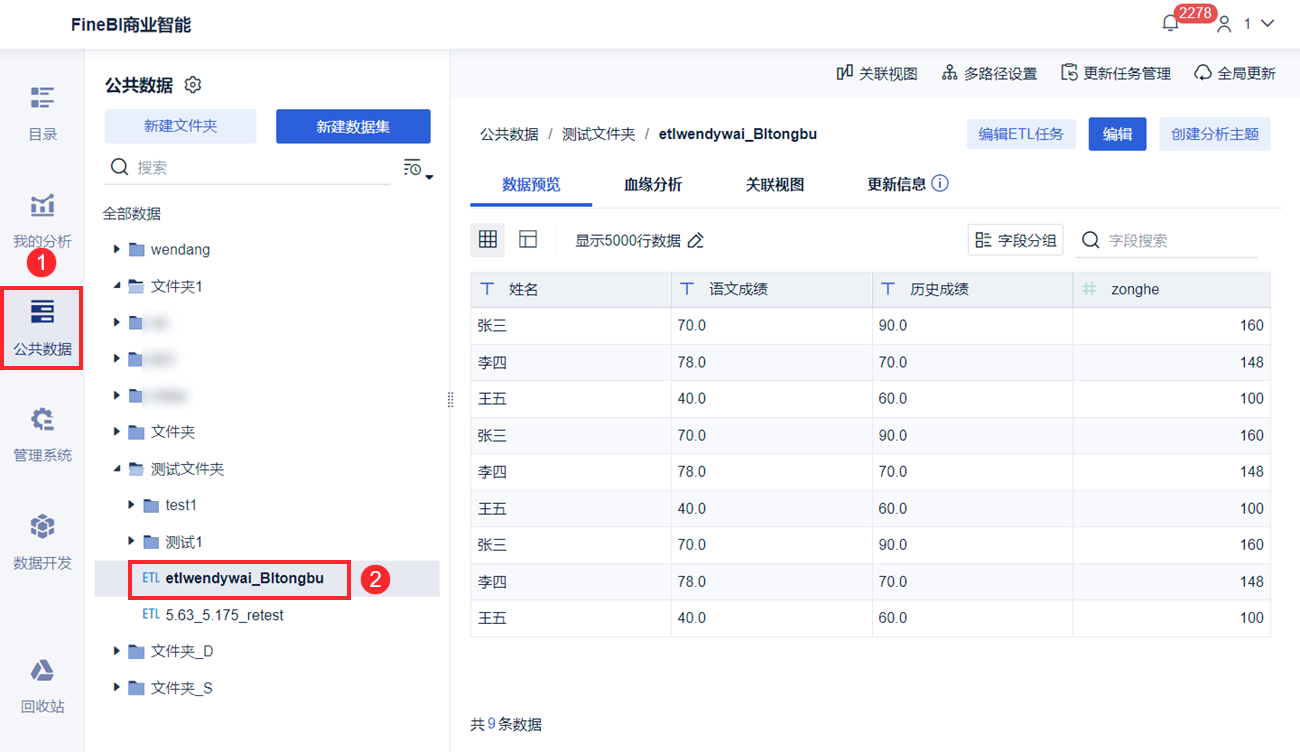1300x752 pixels.
Task: Trigger 全局更新 from top toolbar
Action: pyautogui.click(x=1235, y=73)
